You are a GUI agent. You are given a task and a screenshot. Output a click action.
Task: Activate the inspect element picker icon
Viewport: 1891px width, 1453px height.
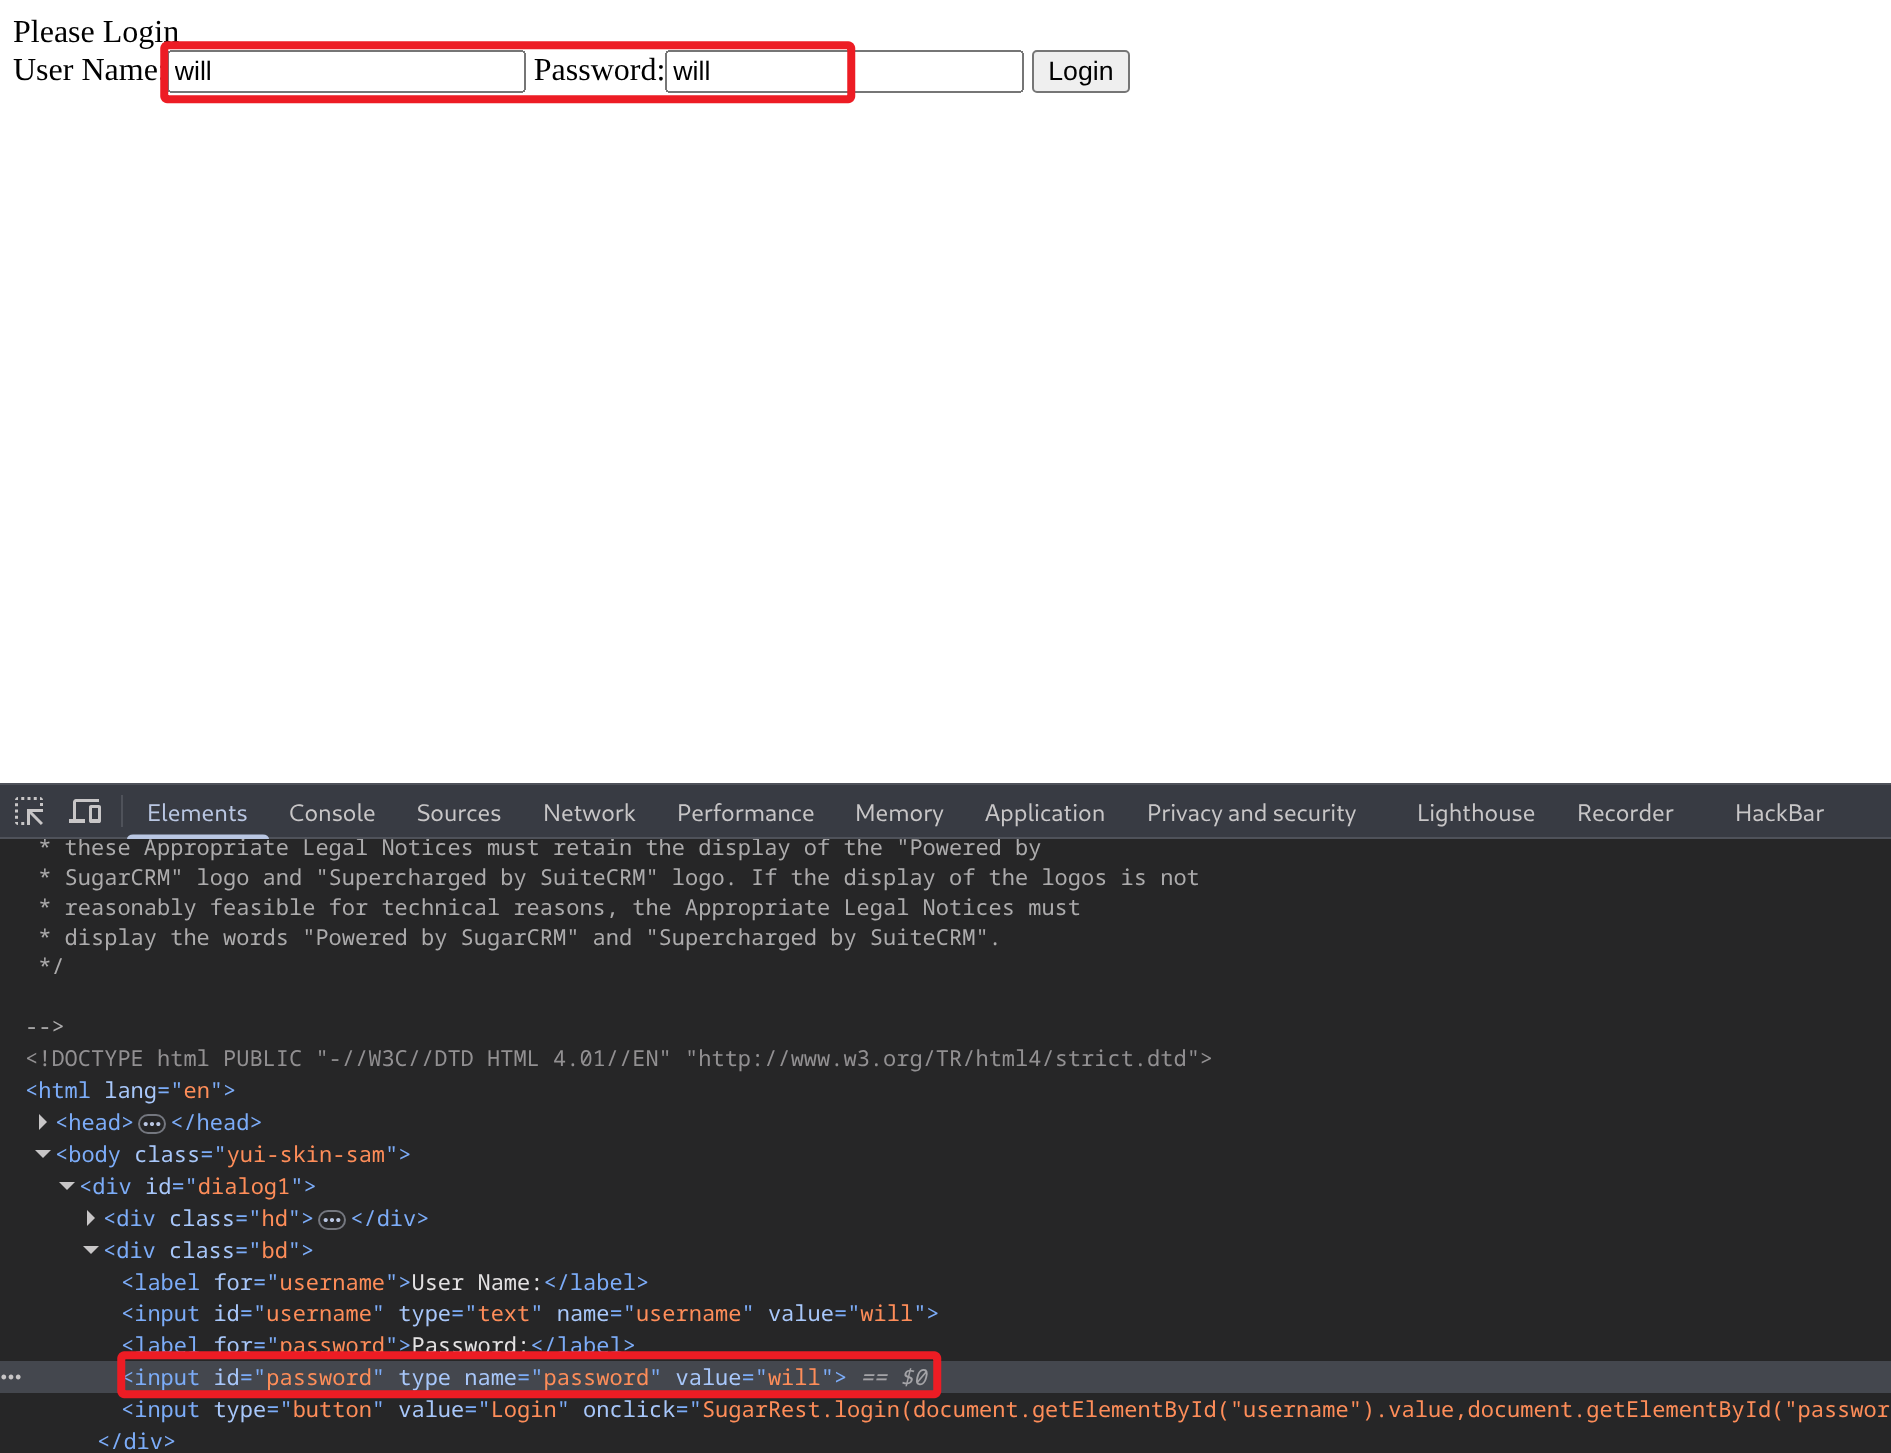tap(29, 812)
